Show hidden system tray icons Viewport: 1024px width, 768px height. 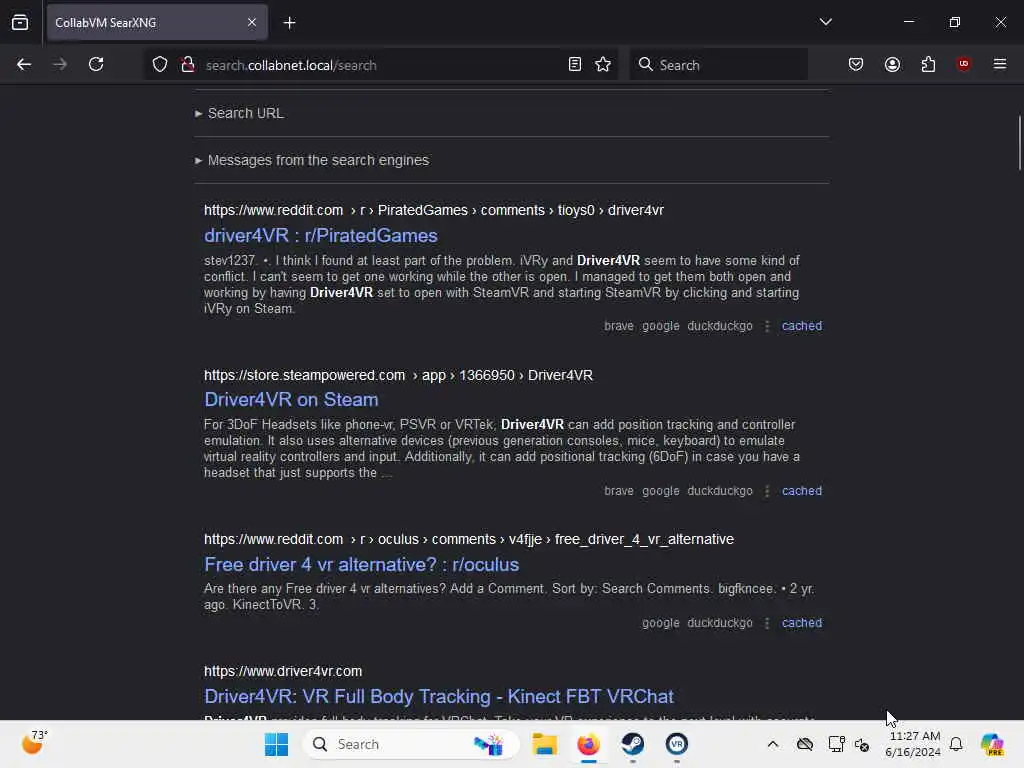point(773,744)
